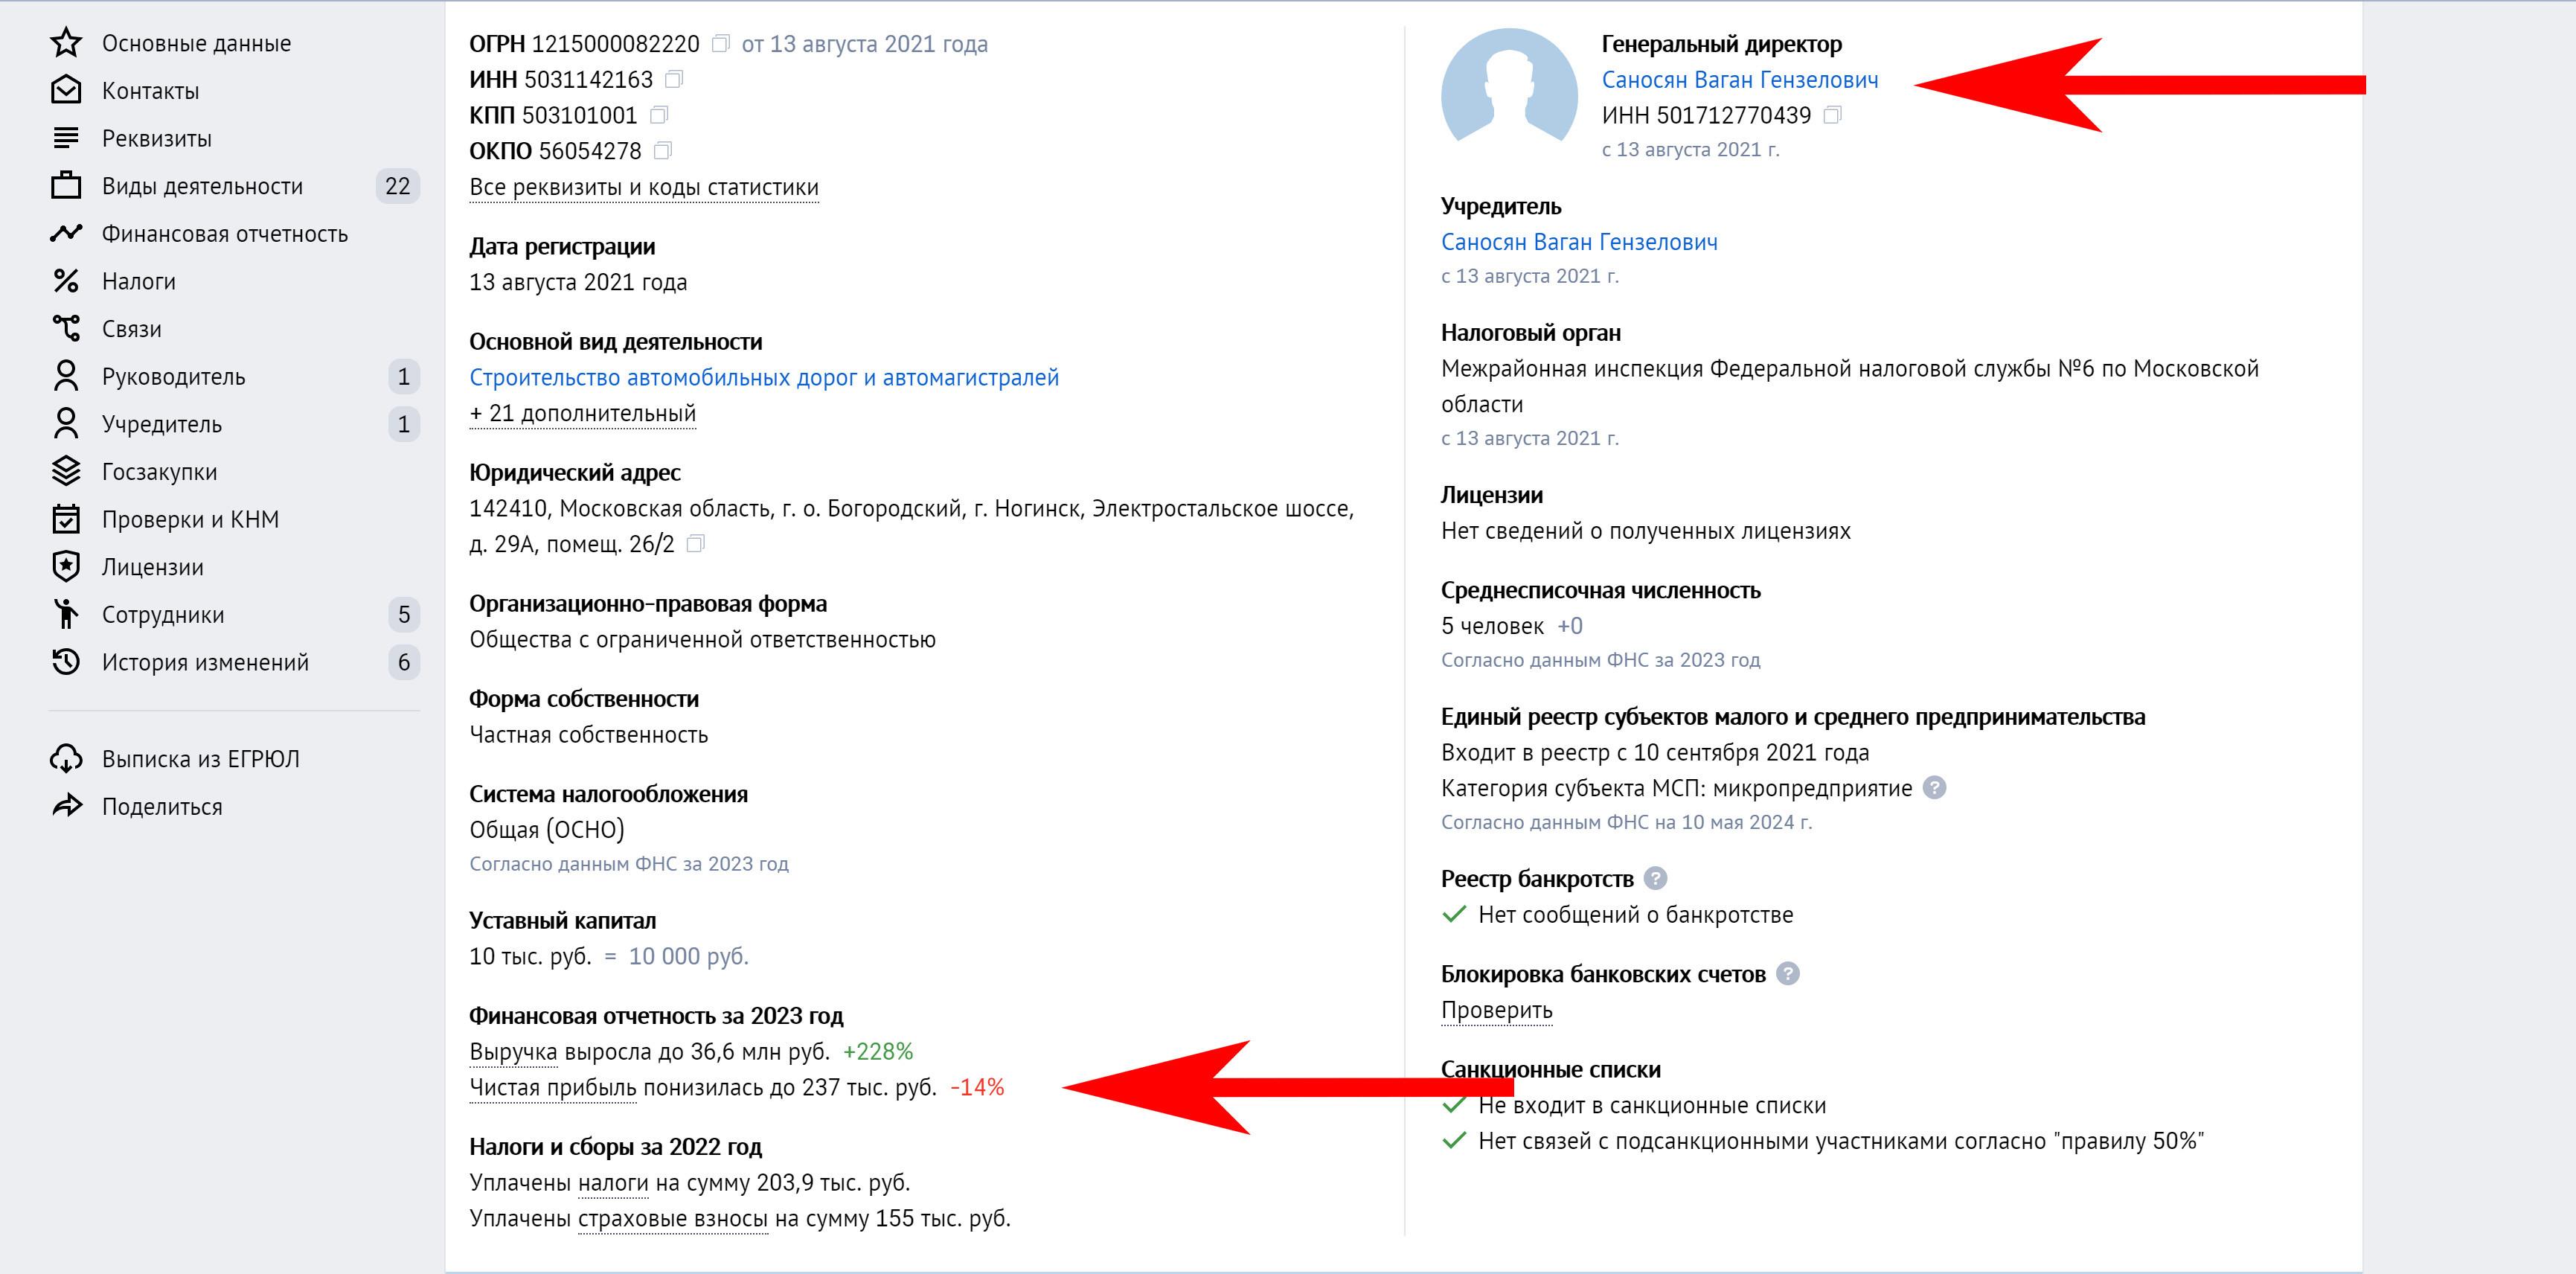This screenshot has height=1274, width=2576.
Task: Open Финансовая отчетность in the sidebar
Action: click(224, 234)
